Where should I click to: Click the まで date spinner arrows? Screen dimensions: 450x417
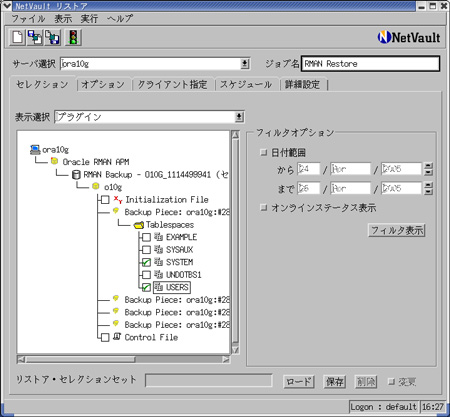pos(428,188)
